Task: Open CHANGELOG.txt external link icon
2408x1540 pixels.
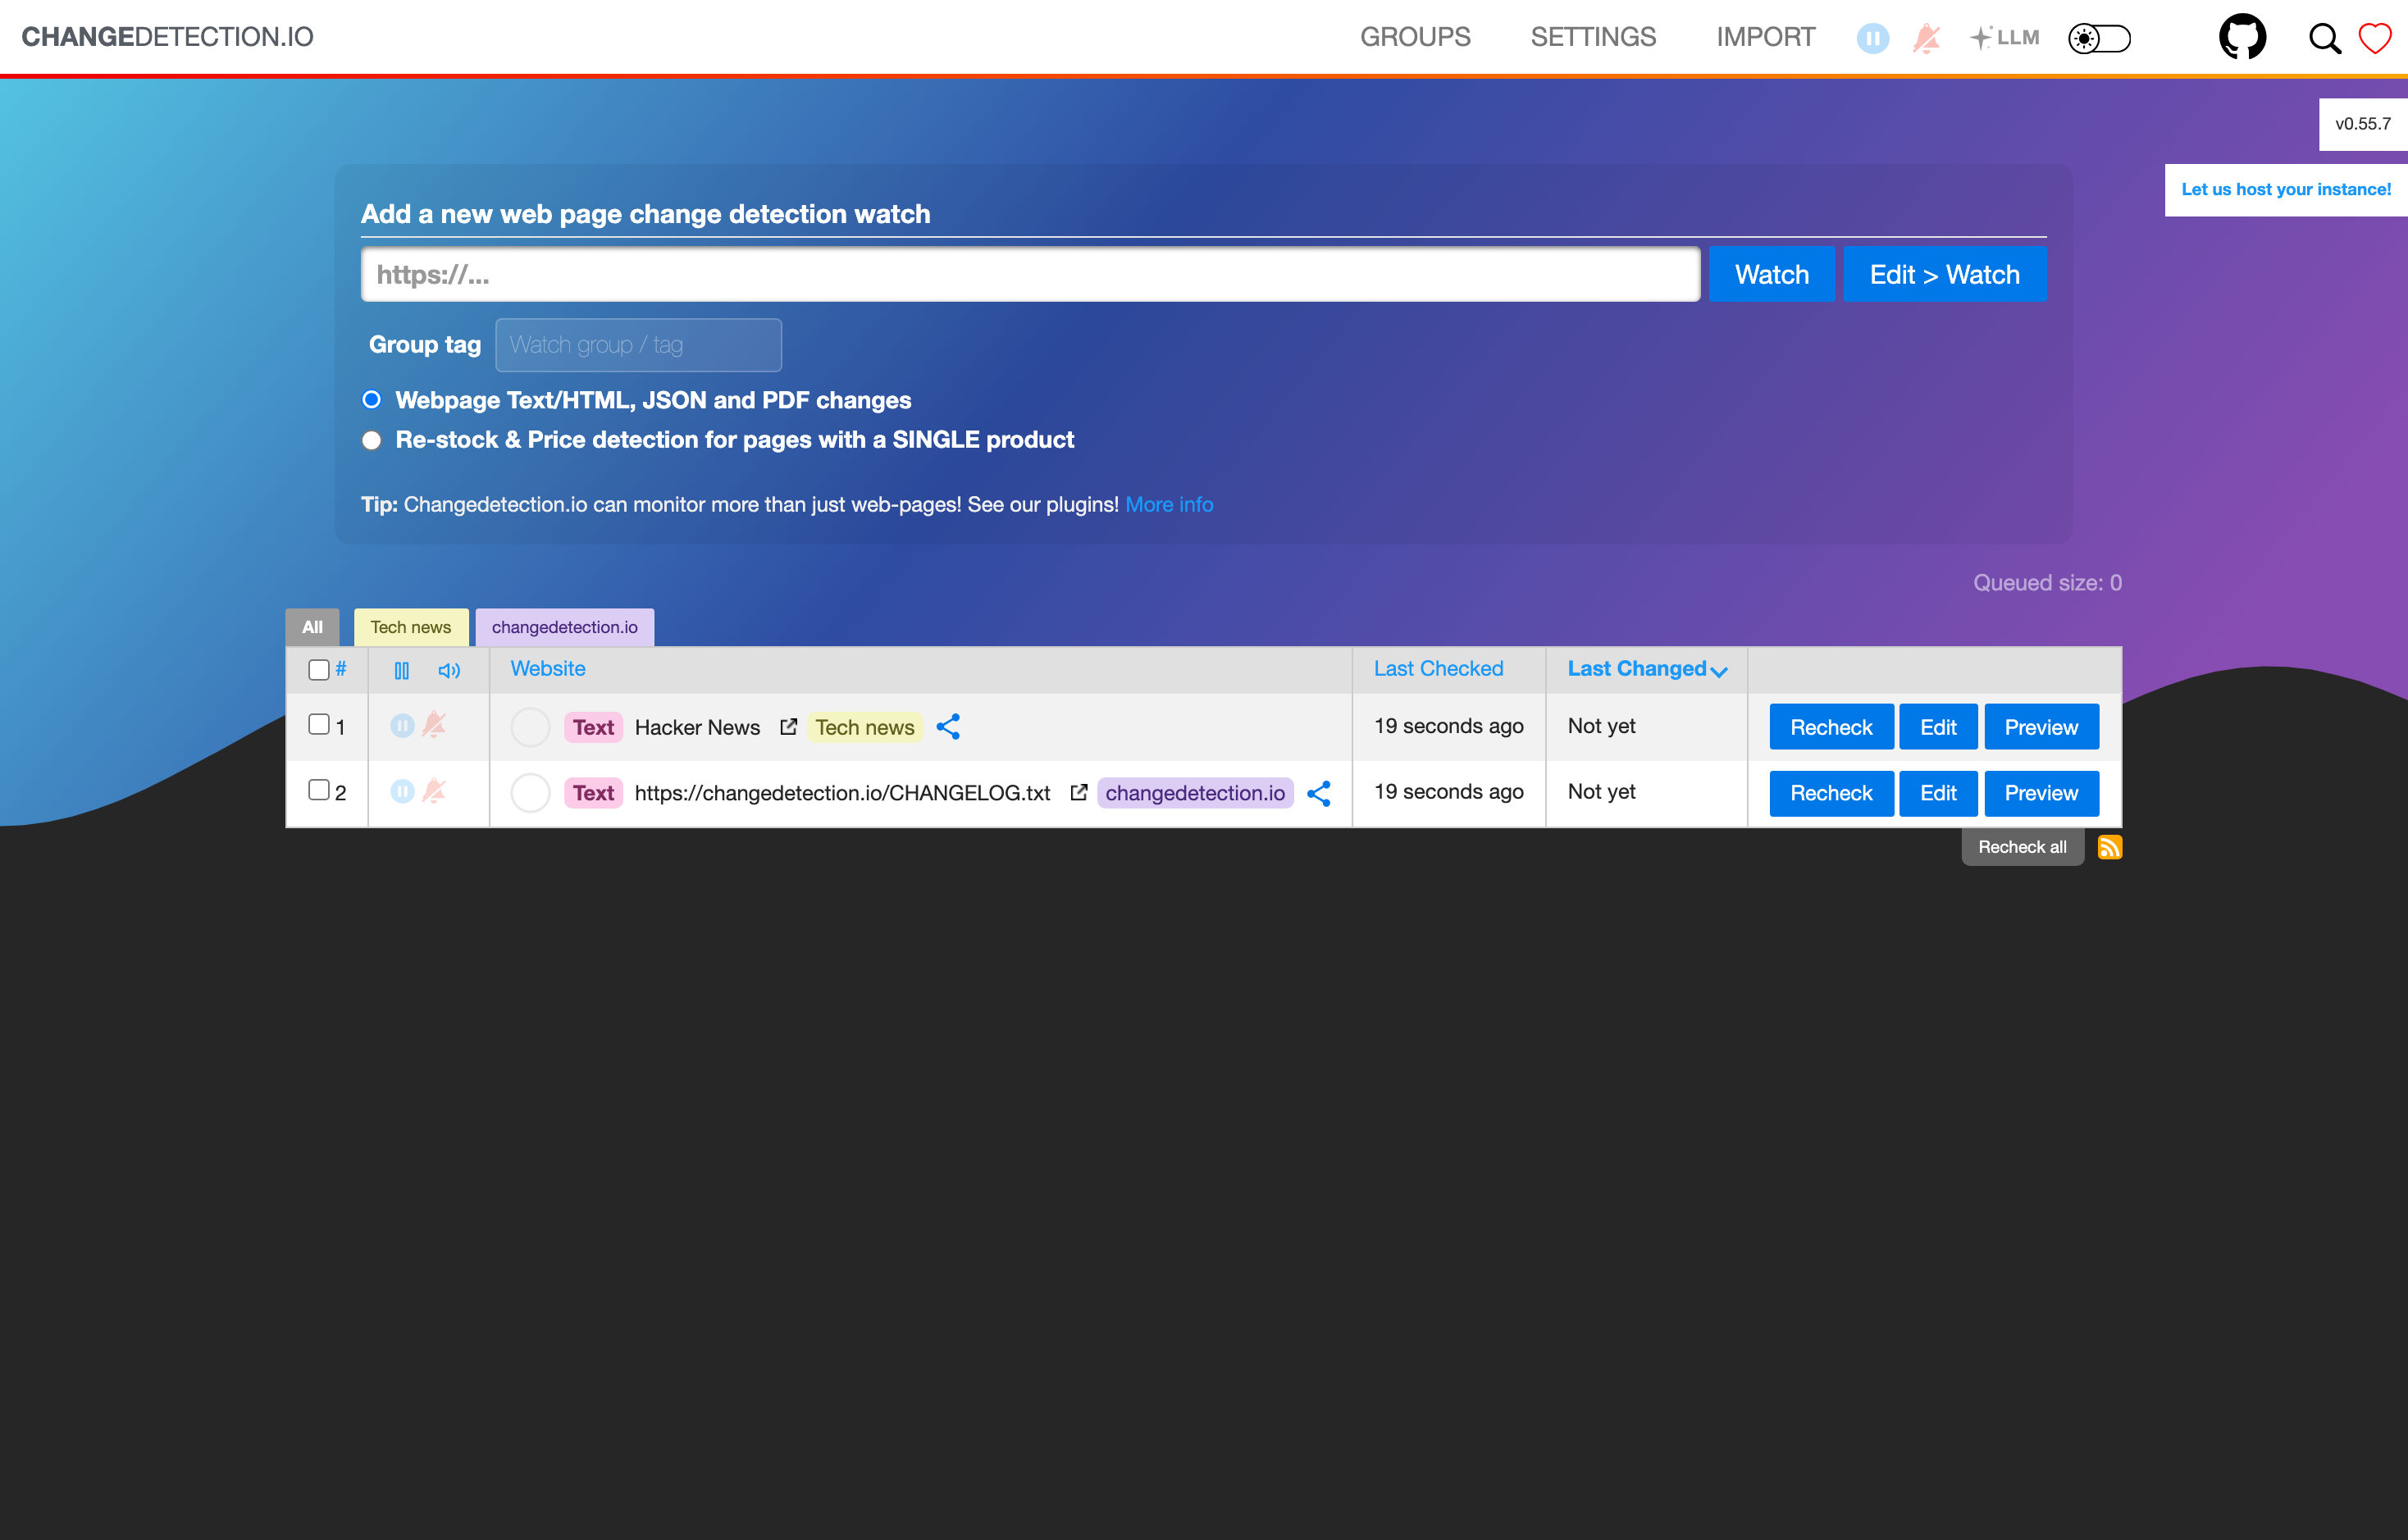Action: pyautogui.click(x=1078, y=792)
